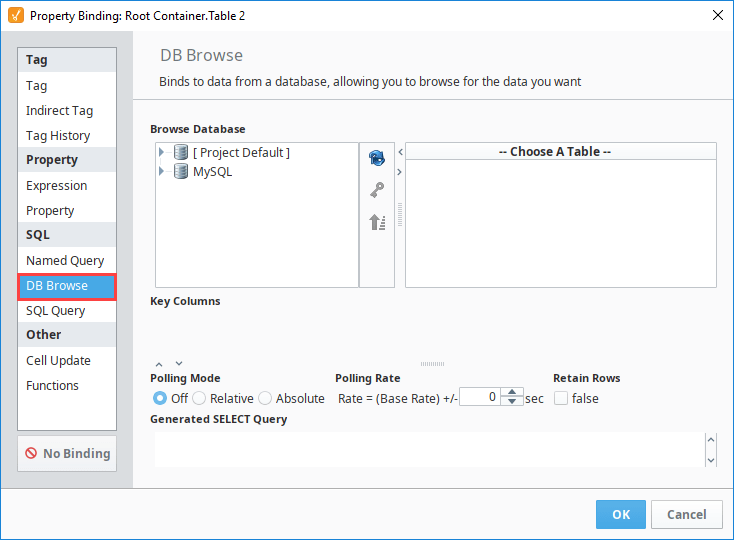Expand the Project Default database node
The width and height of the screenshot is (734, 540).
pos(161,152)
